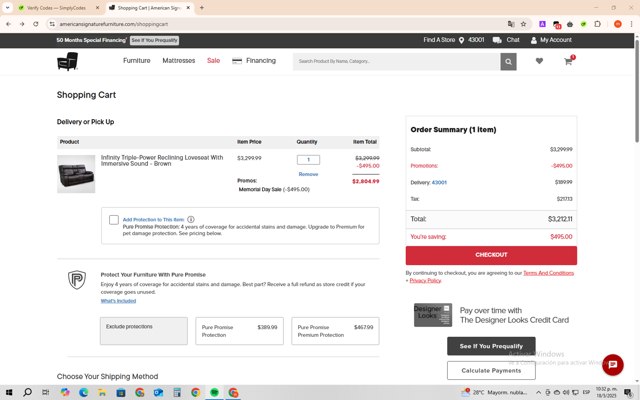Open the Chrome three-dot menu

[631, 24]
